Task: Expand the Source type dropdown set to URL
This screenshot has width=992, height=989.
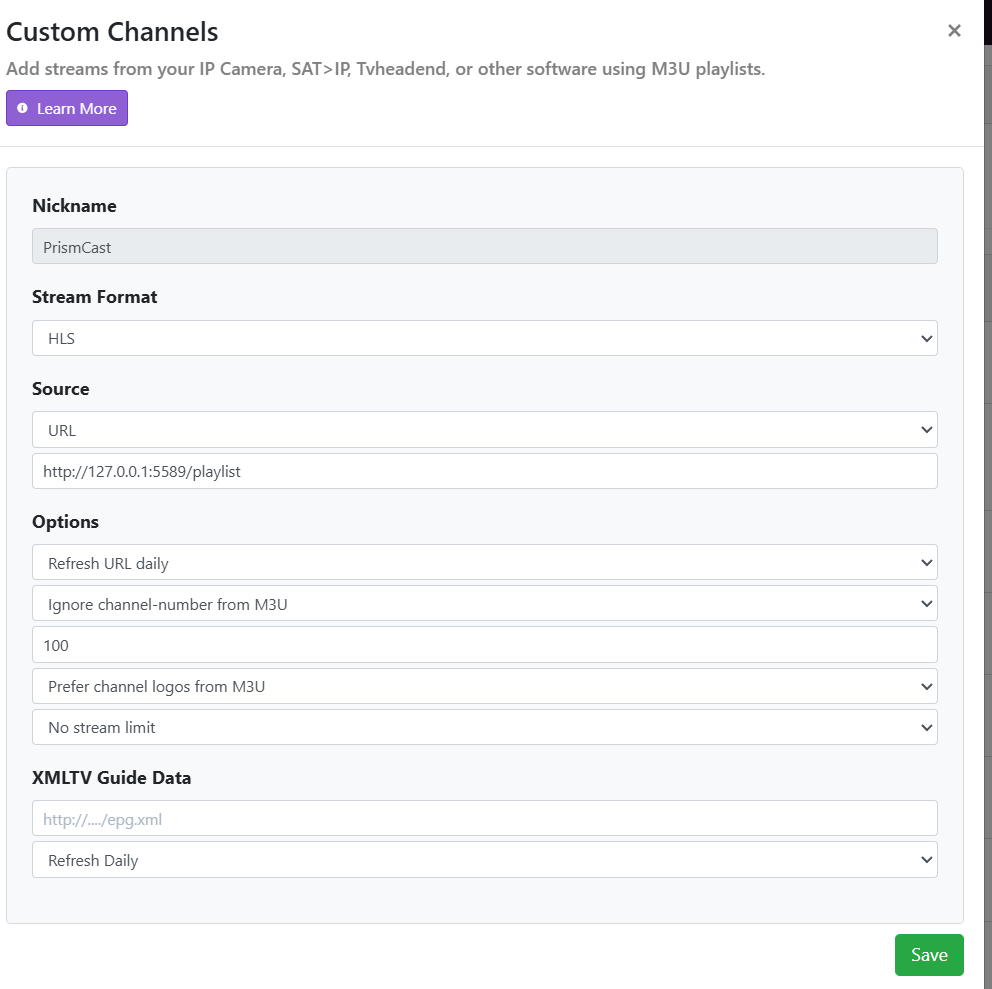Action: [484, 430]
